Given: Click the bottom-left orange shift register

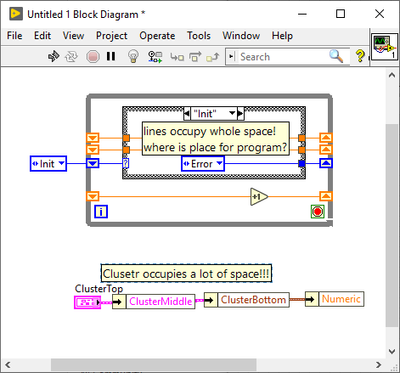Looking at the screenshot, I should click(93, 196).
